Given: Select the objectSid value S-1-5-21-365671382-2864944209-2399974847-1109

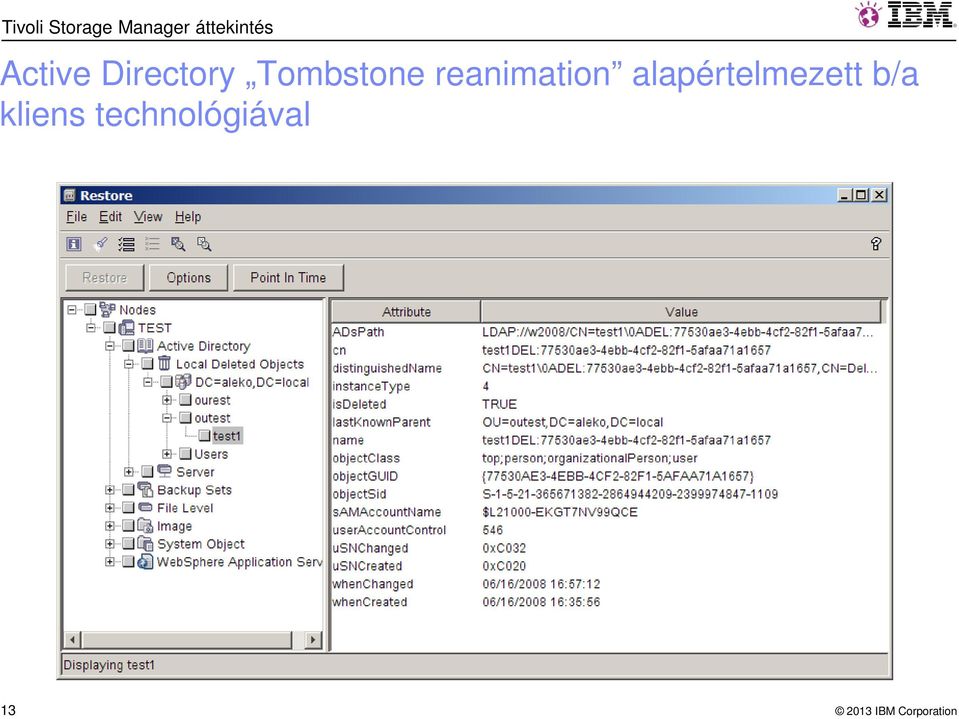Looking at the screenshot, I should tap(630, 494).
